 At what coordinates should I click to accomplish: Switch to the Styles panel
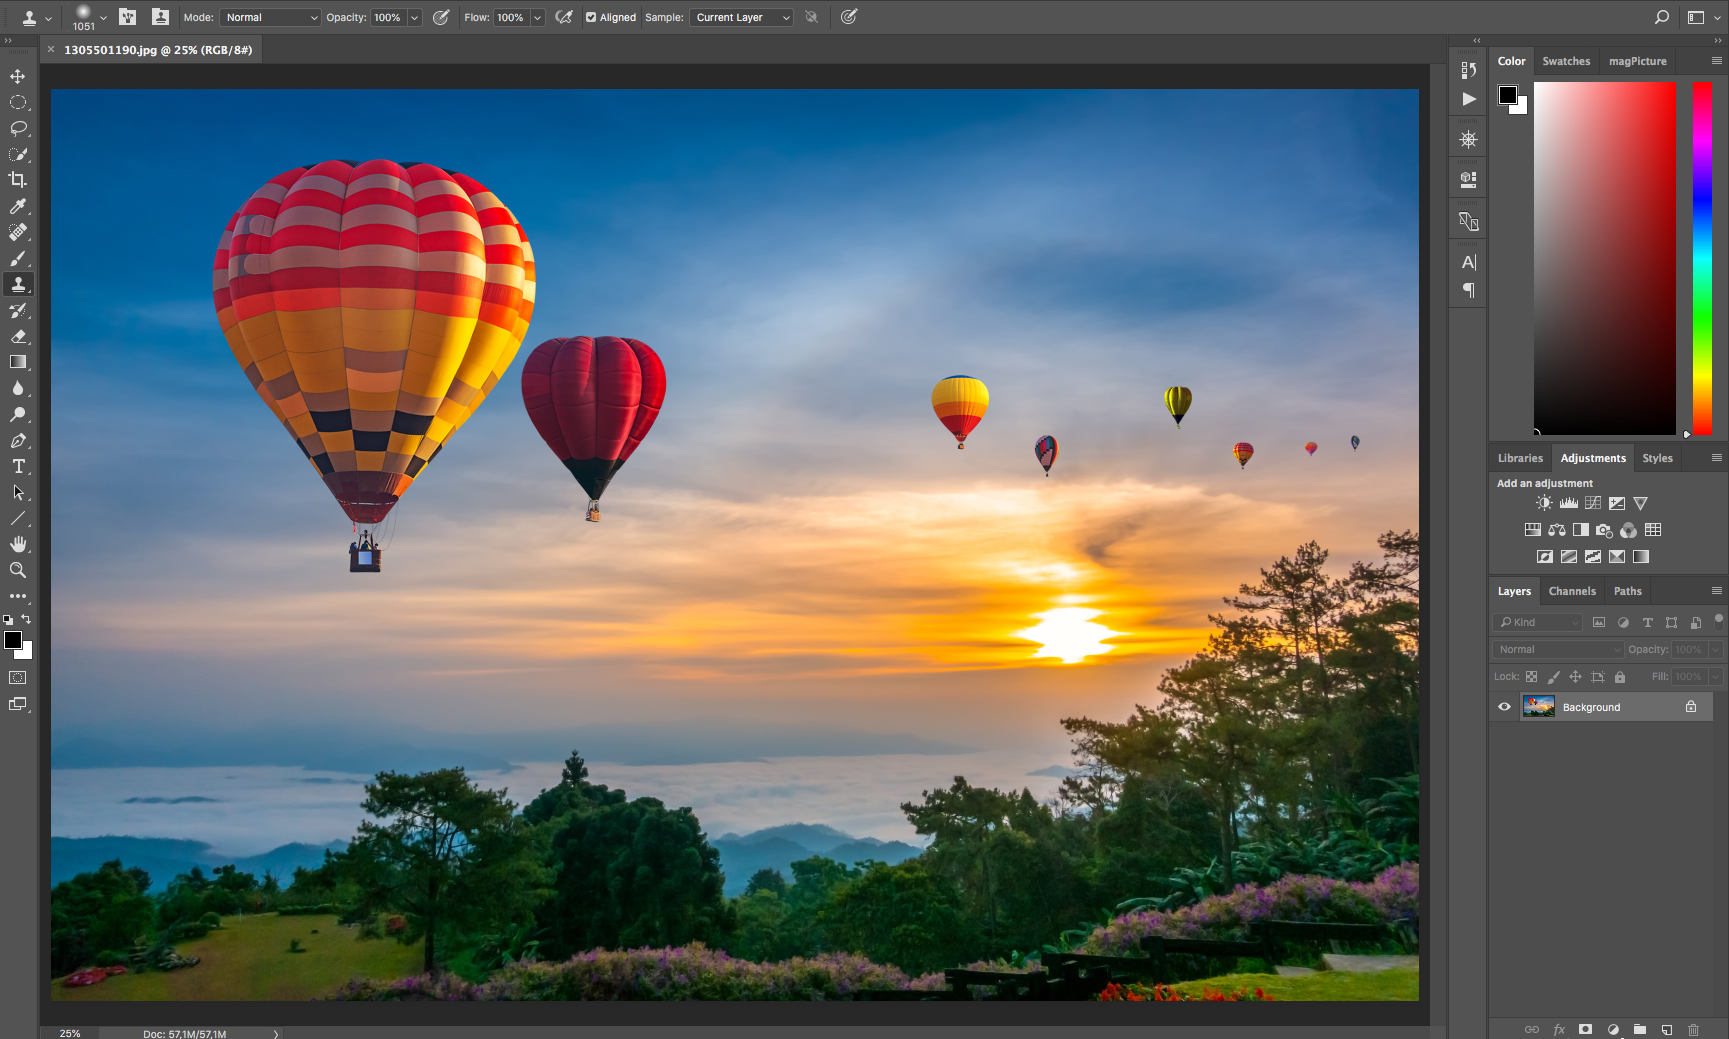(1657, 457)
